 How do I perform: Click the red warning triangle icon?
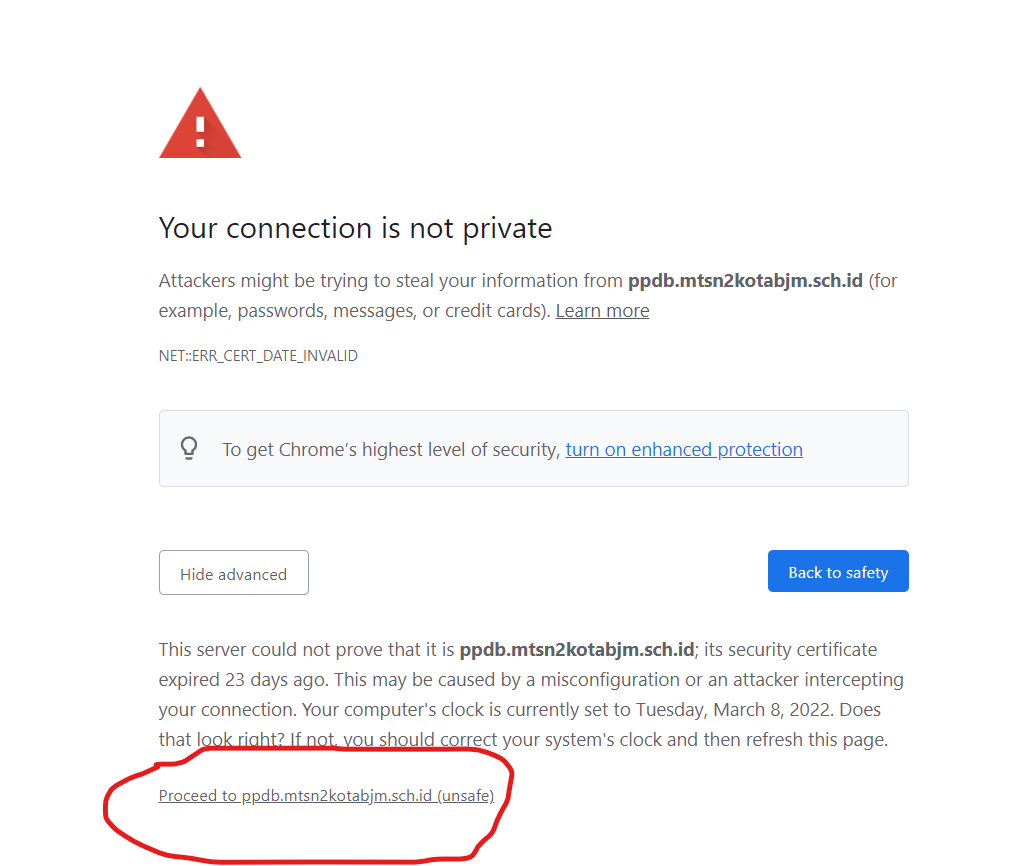click(200, 123)
